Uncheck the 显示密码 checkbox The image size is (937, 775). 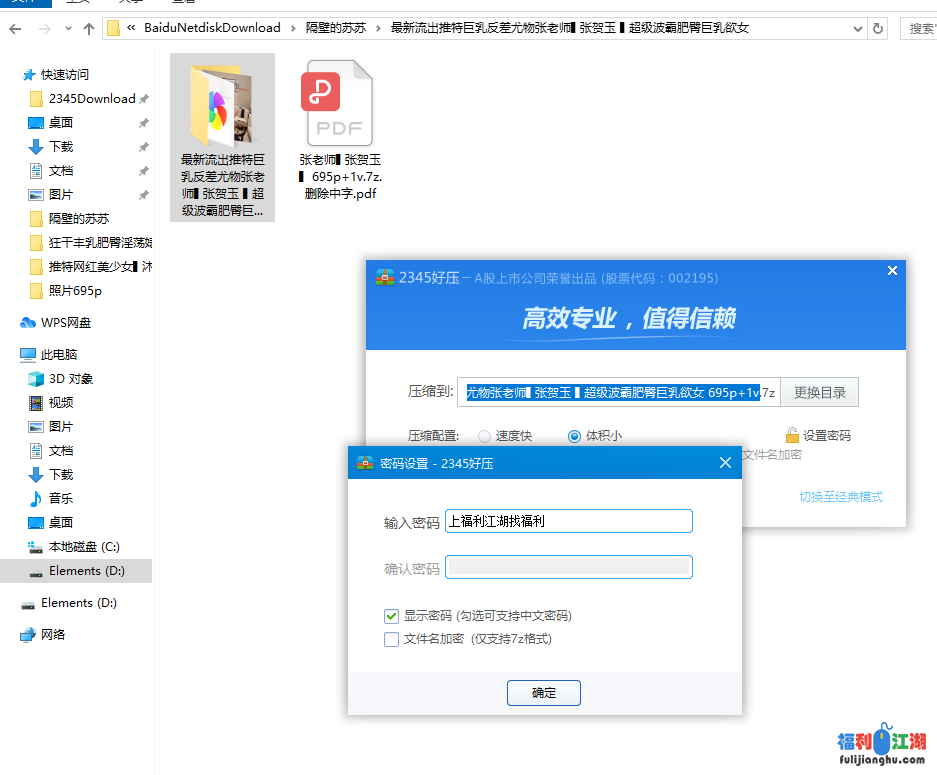pos(392,616)
